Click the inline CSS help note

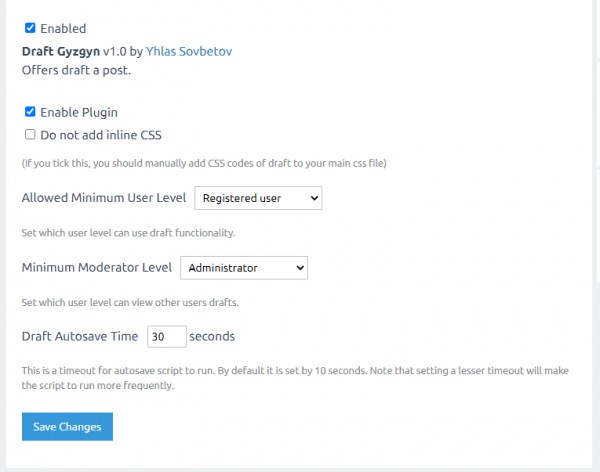tap(204, 163)
